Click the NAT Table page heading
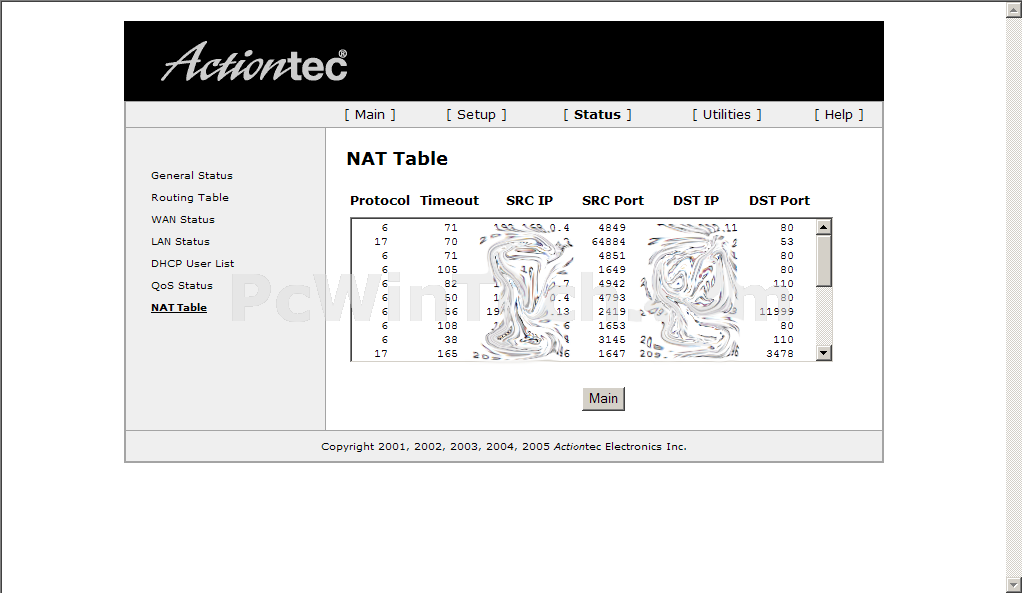Image resolution: width=1022 pixels, height=593 pixels. click(397, 158)
